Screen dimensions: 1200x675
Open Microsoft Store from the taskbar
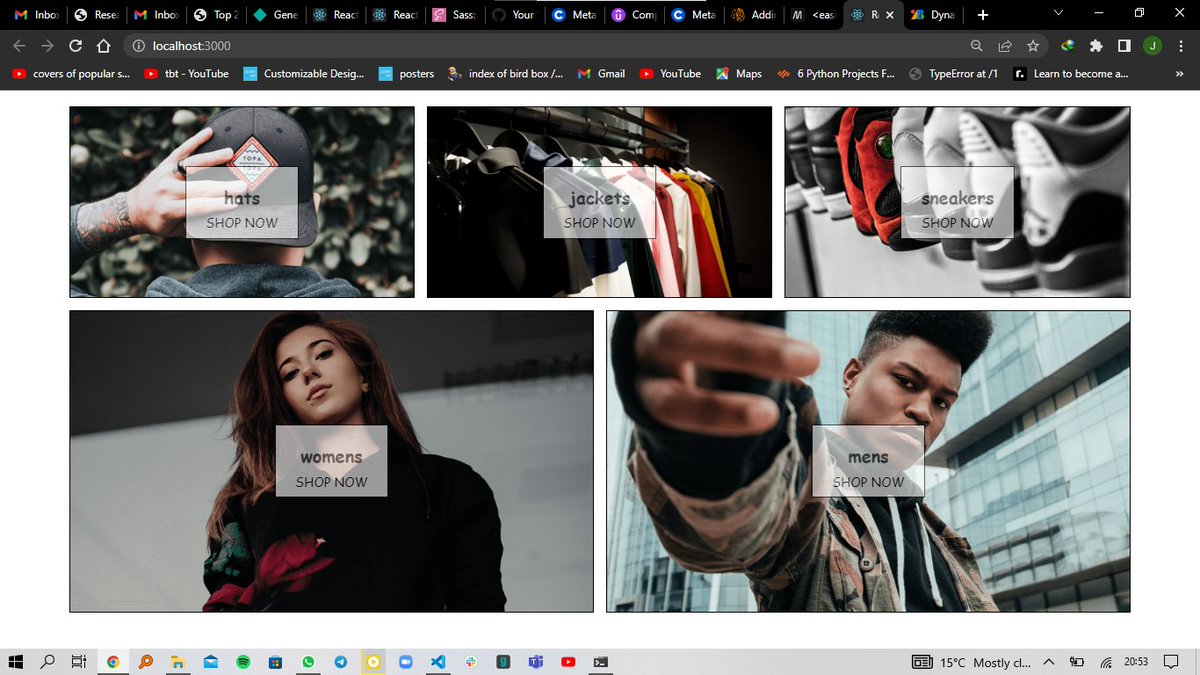click(x=275, y=662)
